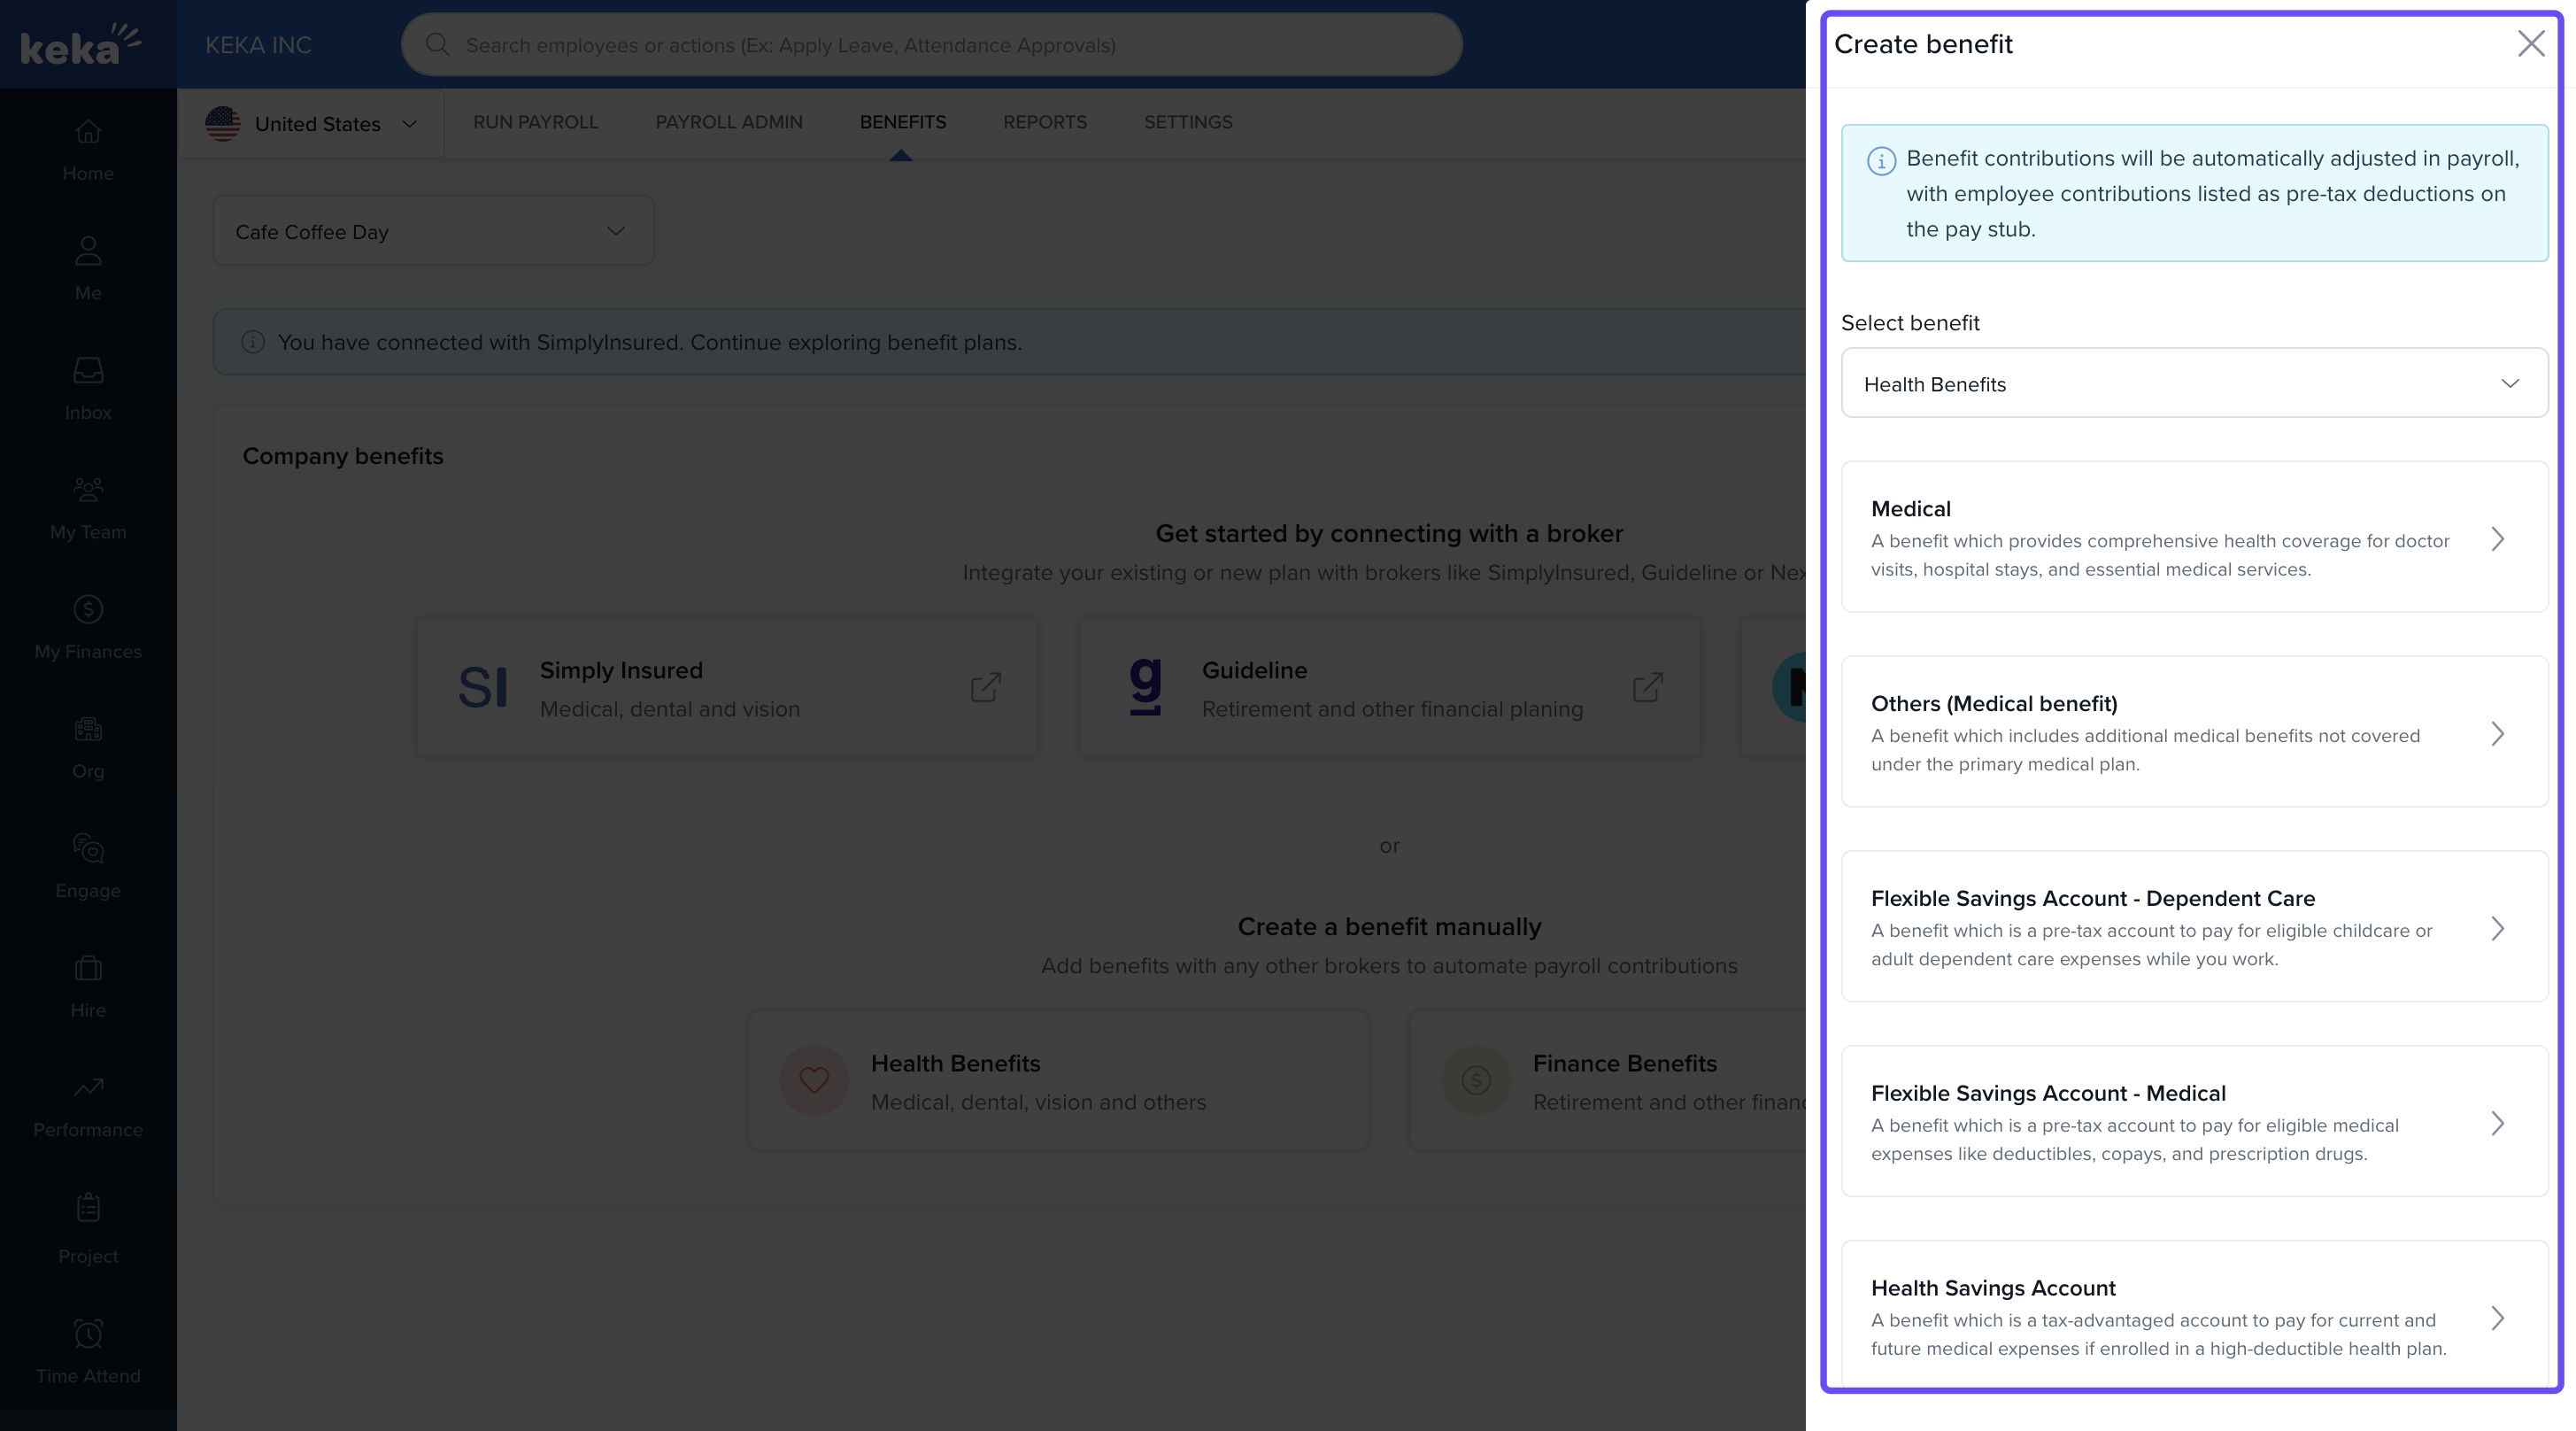Open the Reports tab

coord(1044,122)
